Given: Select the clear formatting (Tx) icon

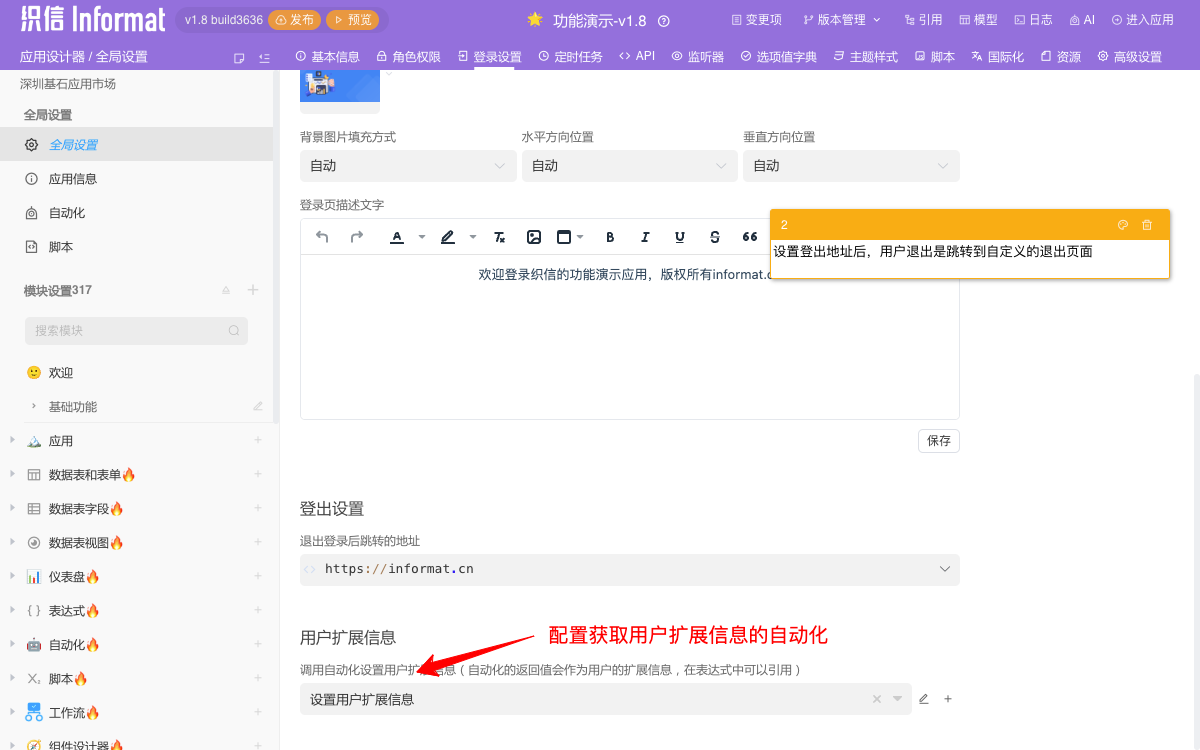Looking at the screenshot, I should pyautogui.click(x=499, y=237).
